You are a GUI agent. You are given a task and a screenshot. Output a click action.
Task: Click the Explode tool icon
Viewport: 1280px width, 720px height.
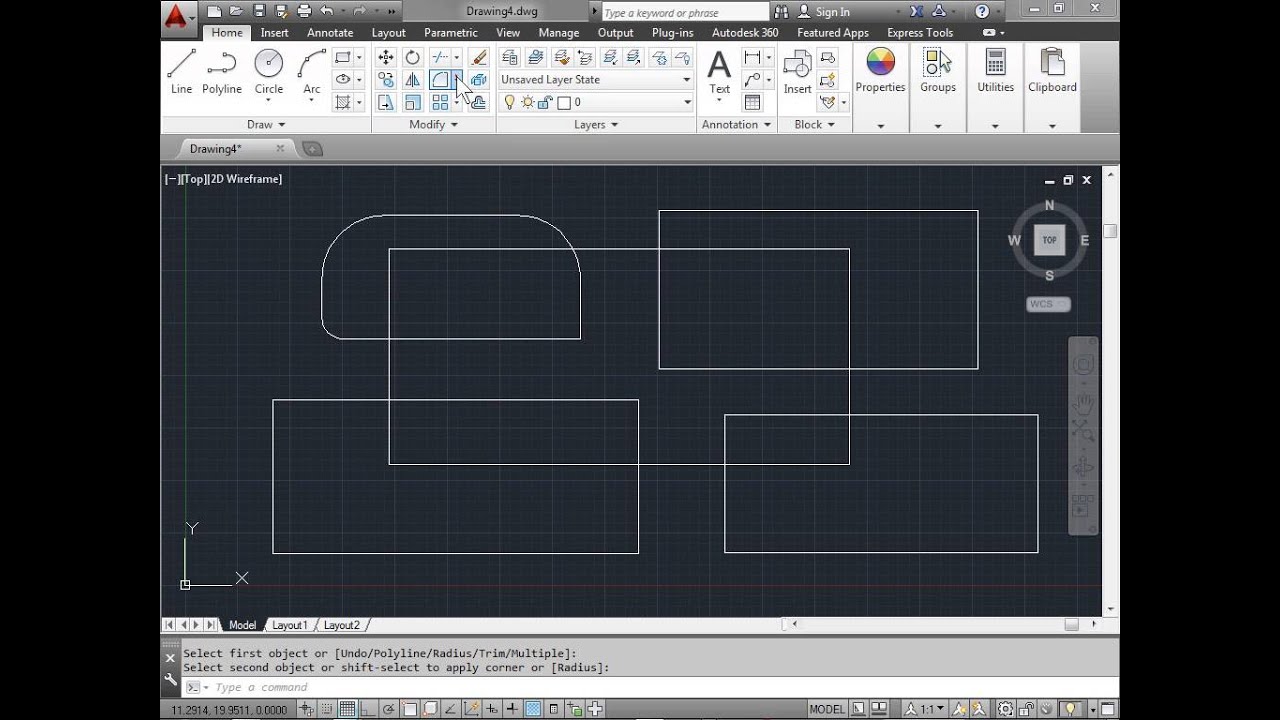479,80
